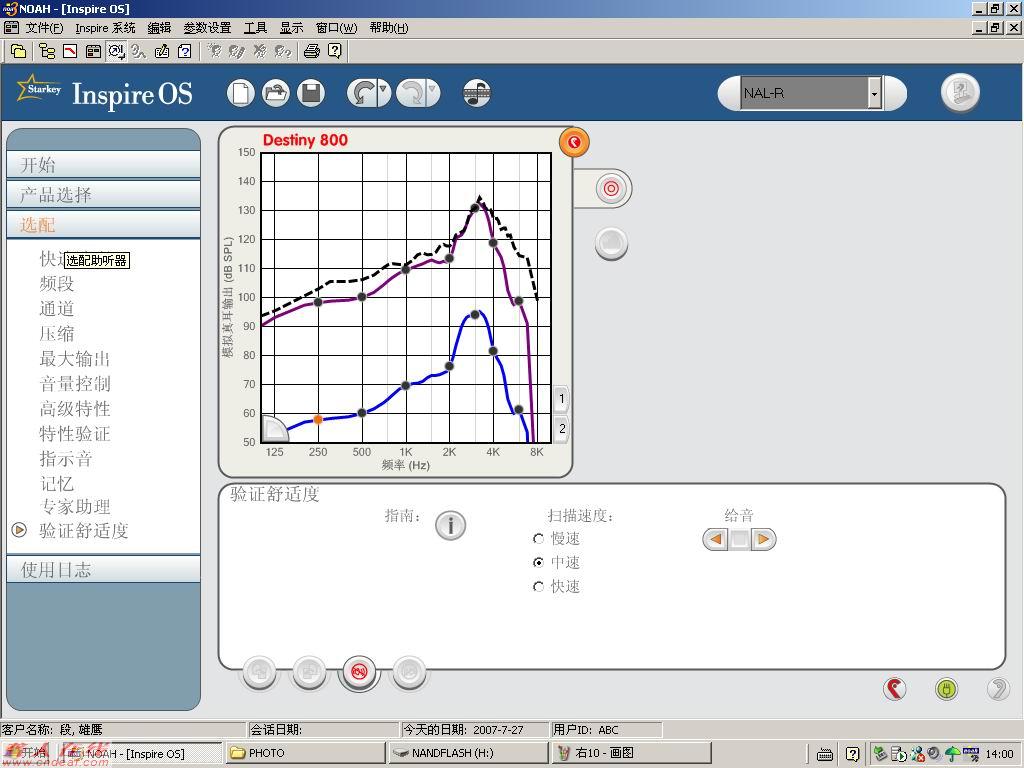Click the NOAH folder toolbar icon
The height and width of the screenshot is (768, 1024).
pyautogui.click(x=18, y=51)
